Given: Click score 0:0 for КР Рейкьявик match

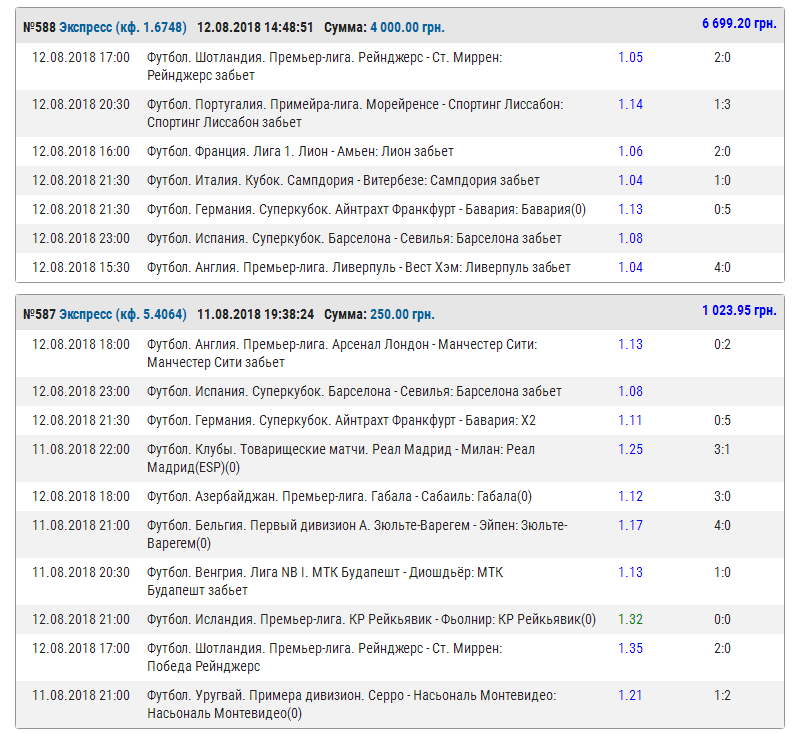Looking at the screenshot, I should [x=722, y=619].
